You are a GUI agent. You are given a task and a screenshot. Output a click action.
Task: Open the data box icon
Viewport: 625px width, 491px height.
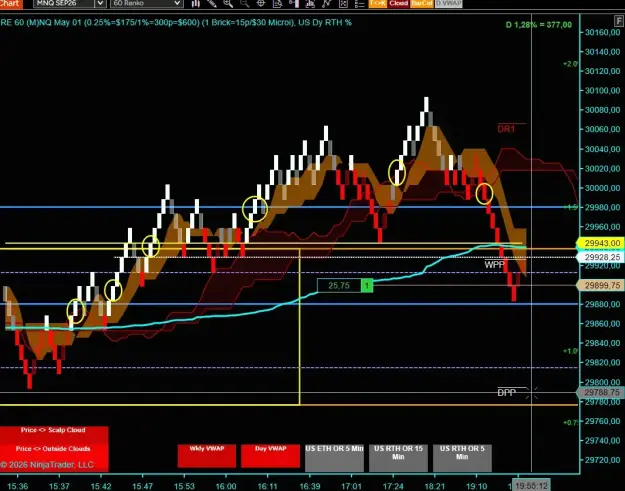[x=277, y=4]
